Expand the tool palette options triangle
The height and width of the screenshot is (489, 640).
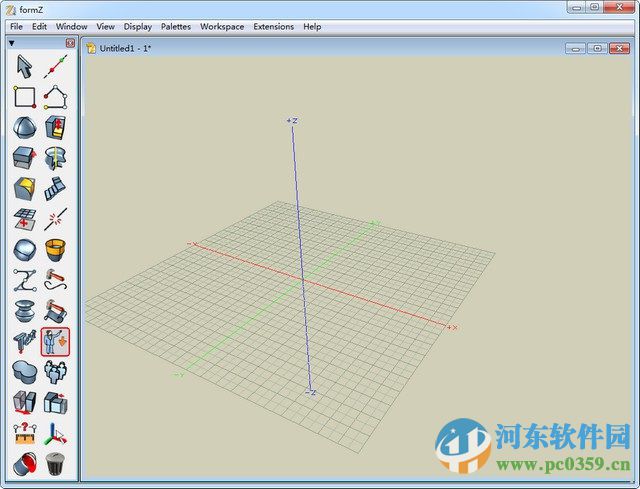pos(11,43)
